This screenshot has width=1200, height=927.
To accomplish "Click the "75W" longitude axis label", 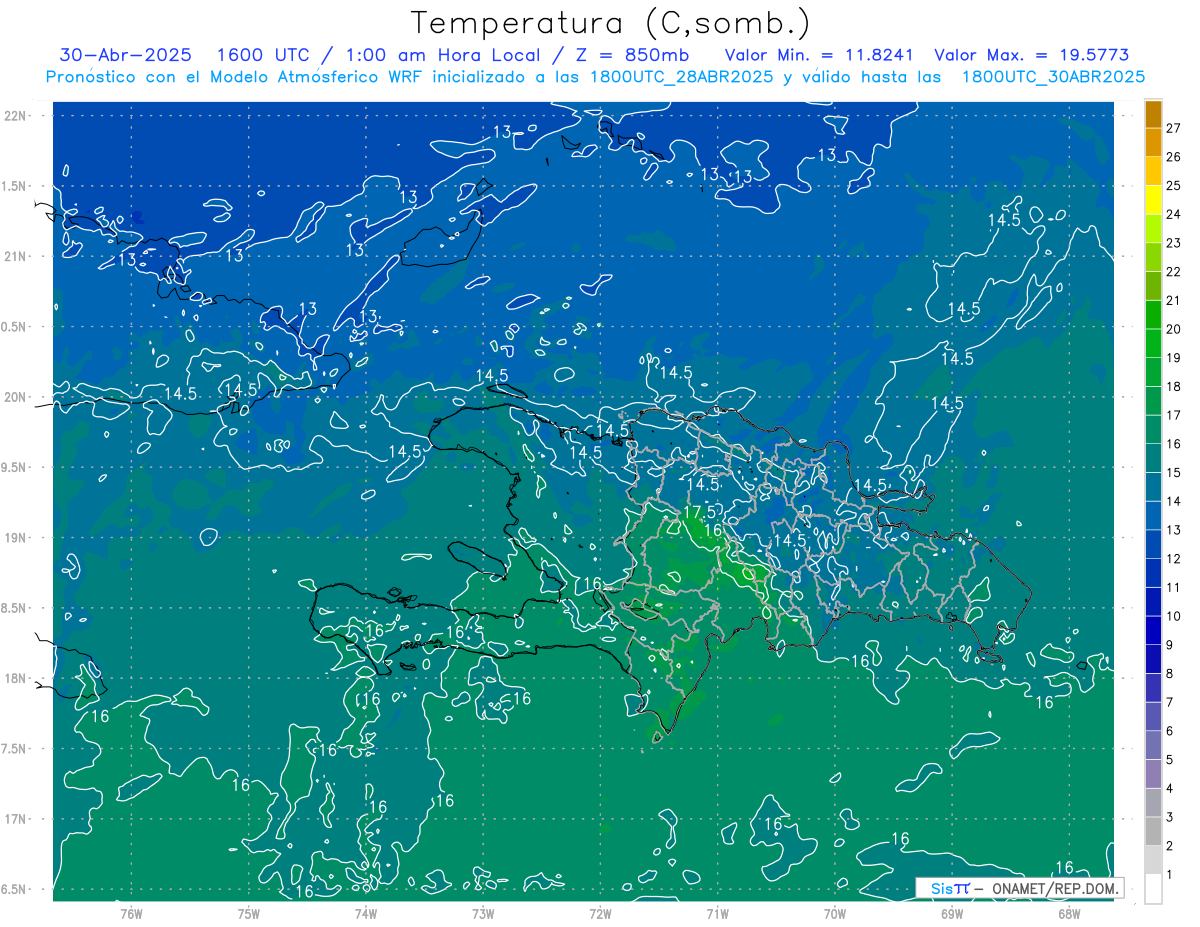I will [249, 913].
